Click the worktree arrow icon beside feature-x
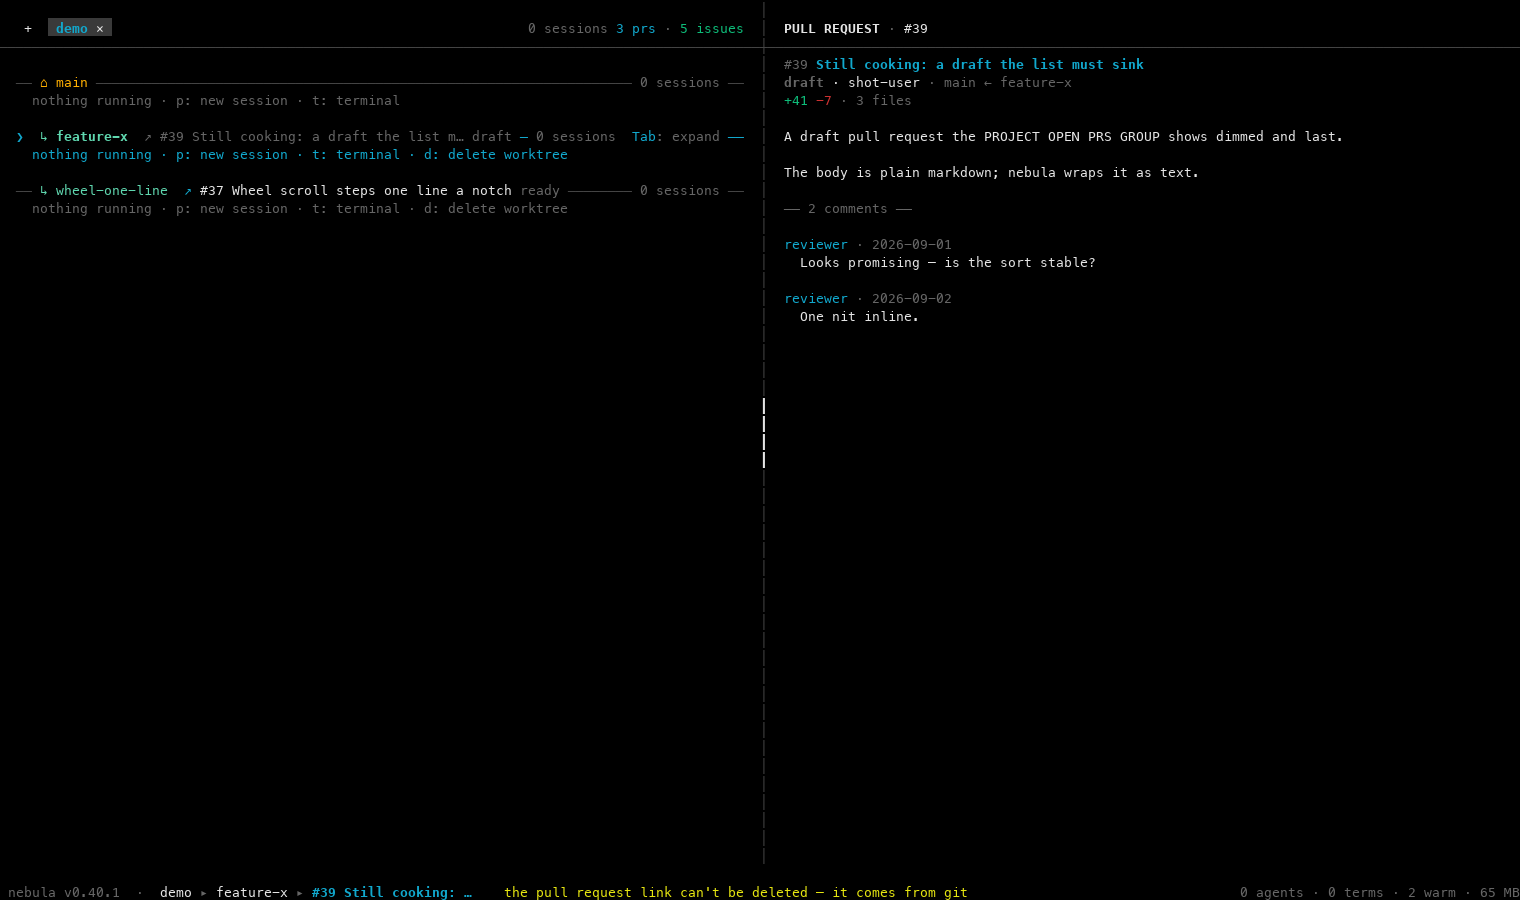Viewport: 1520px width, 900px height. [x=44, y=137]
